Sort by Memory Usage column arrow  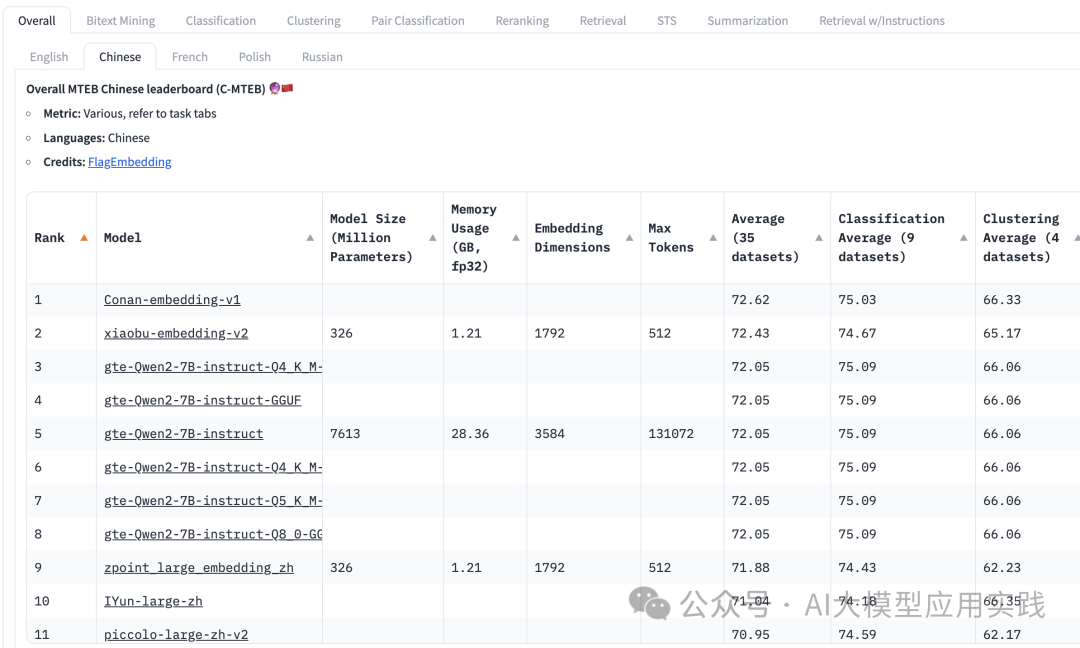point(516,238)
